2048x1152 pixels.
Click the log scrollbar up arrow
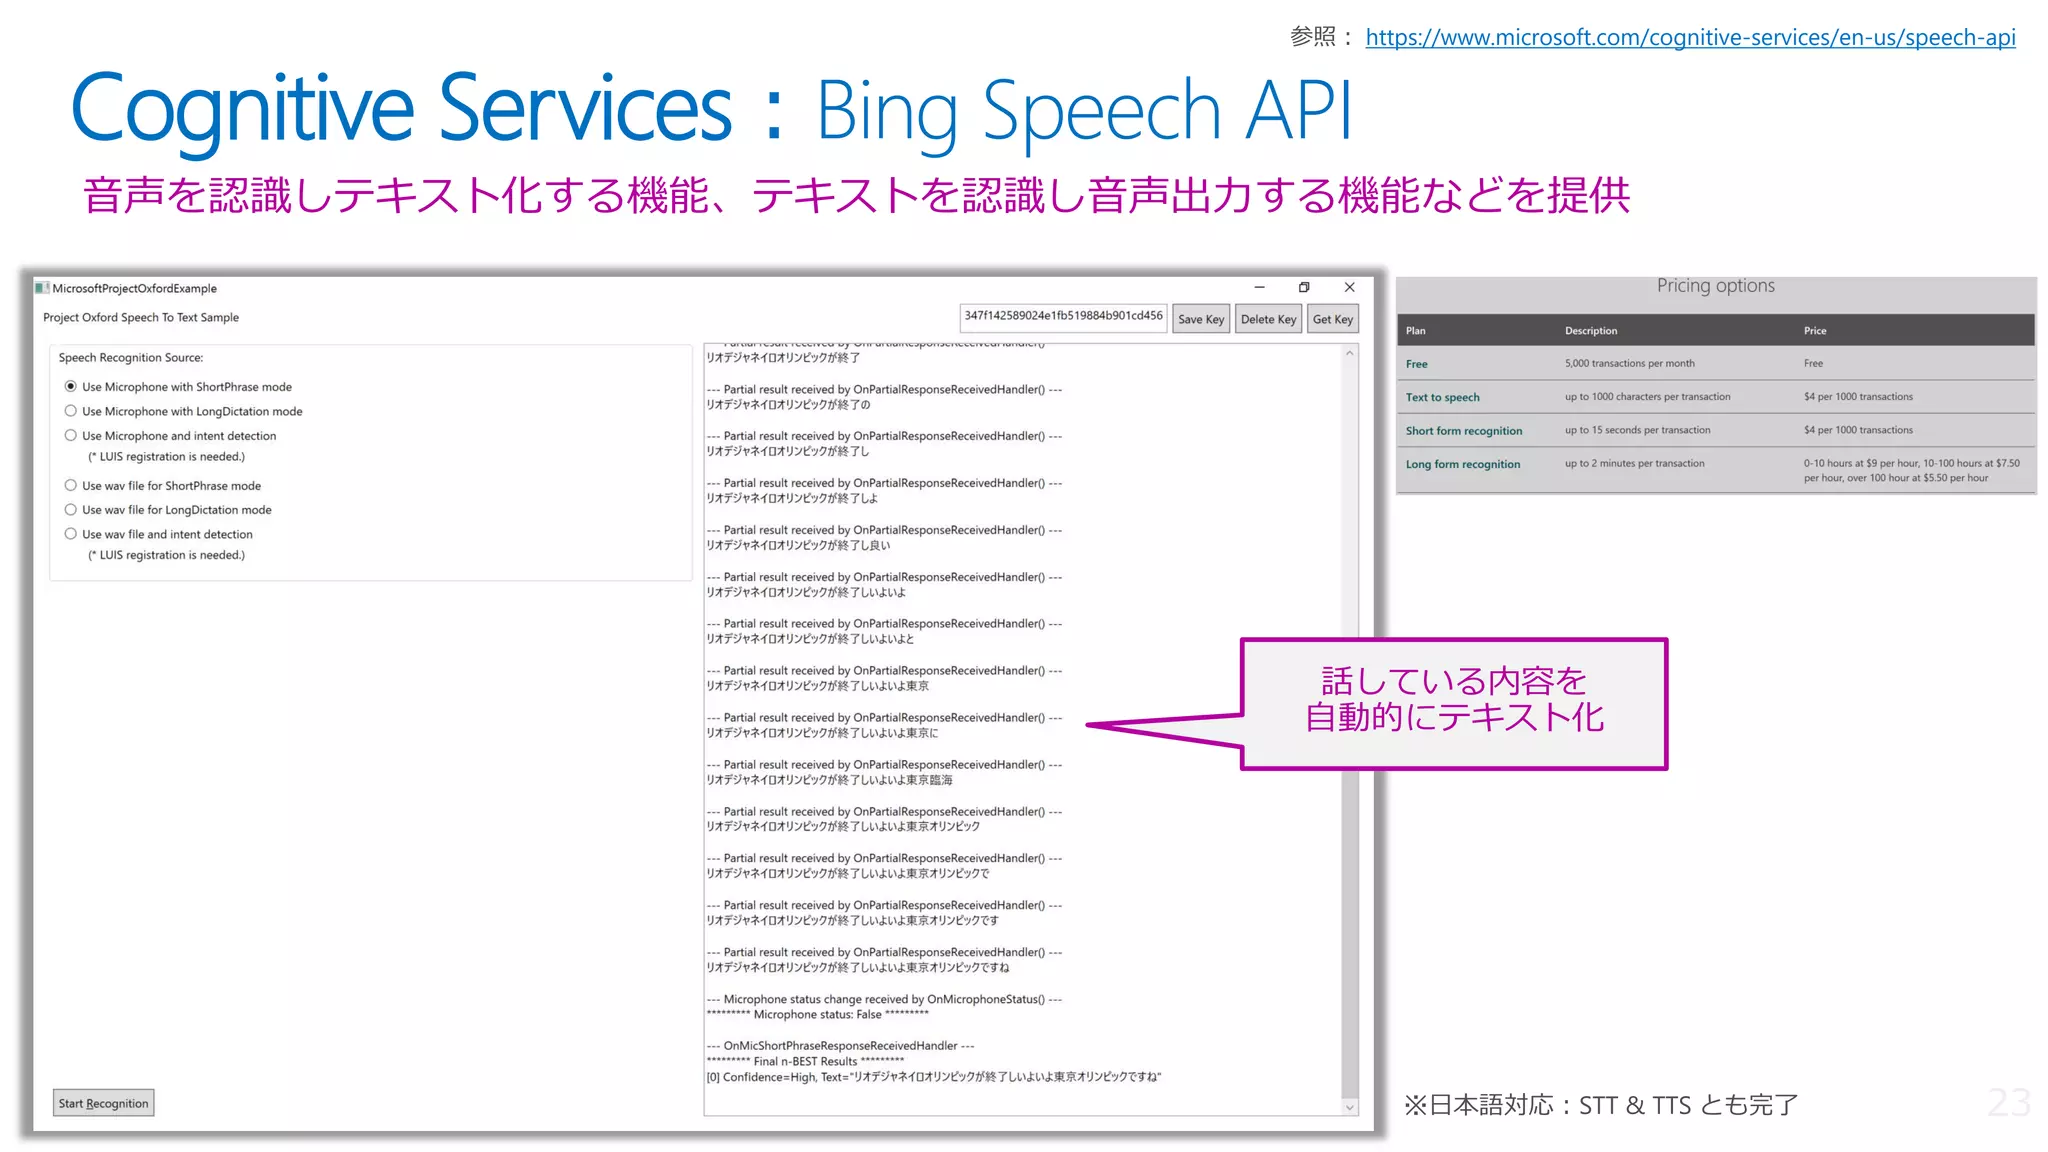(x=1350, y=353)
